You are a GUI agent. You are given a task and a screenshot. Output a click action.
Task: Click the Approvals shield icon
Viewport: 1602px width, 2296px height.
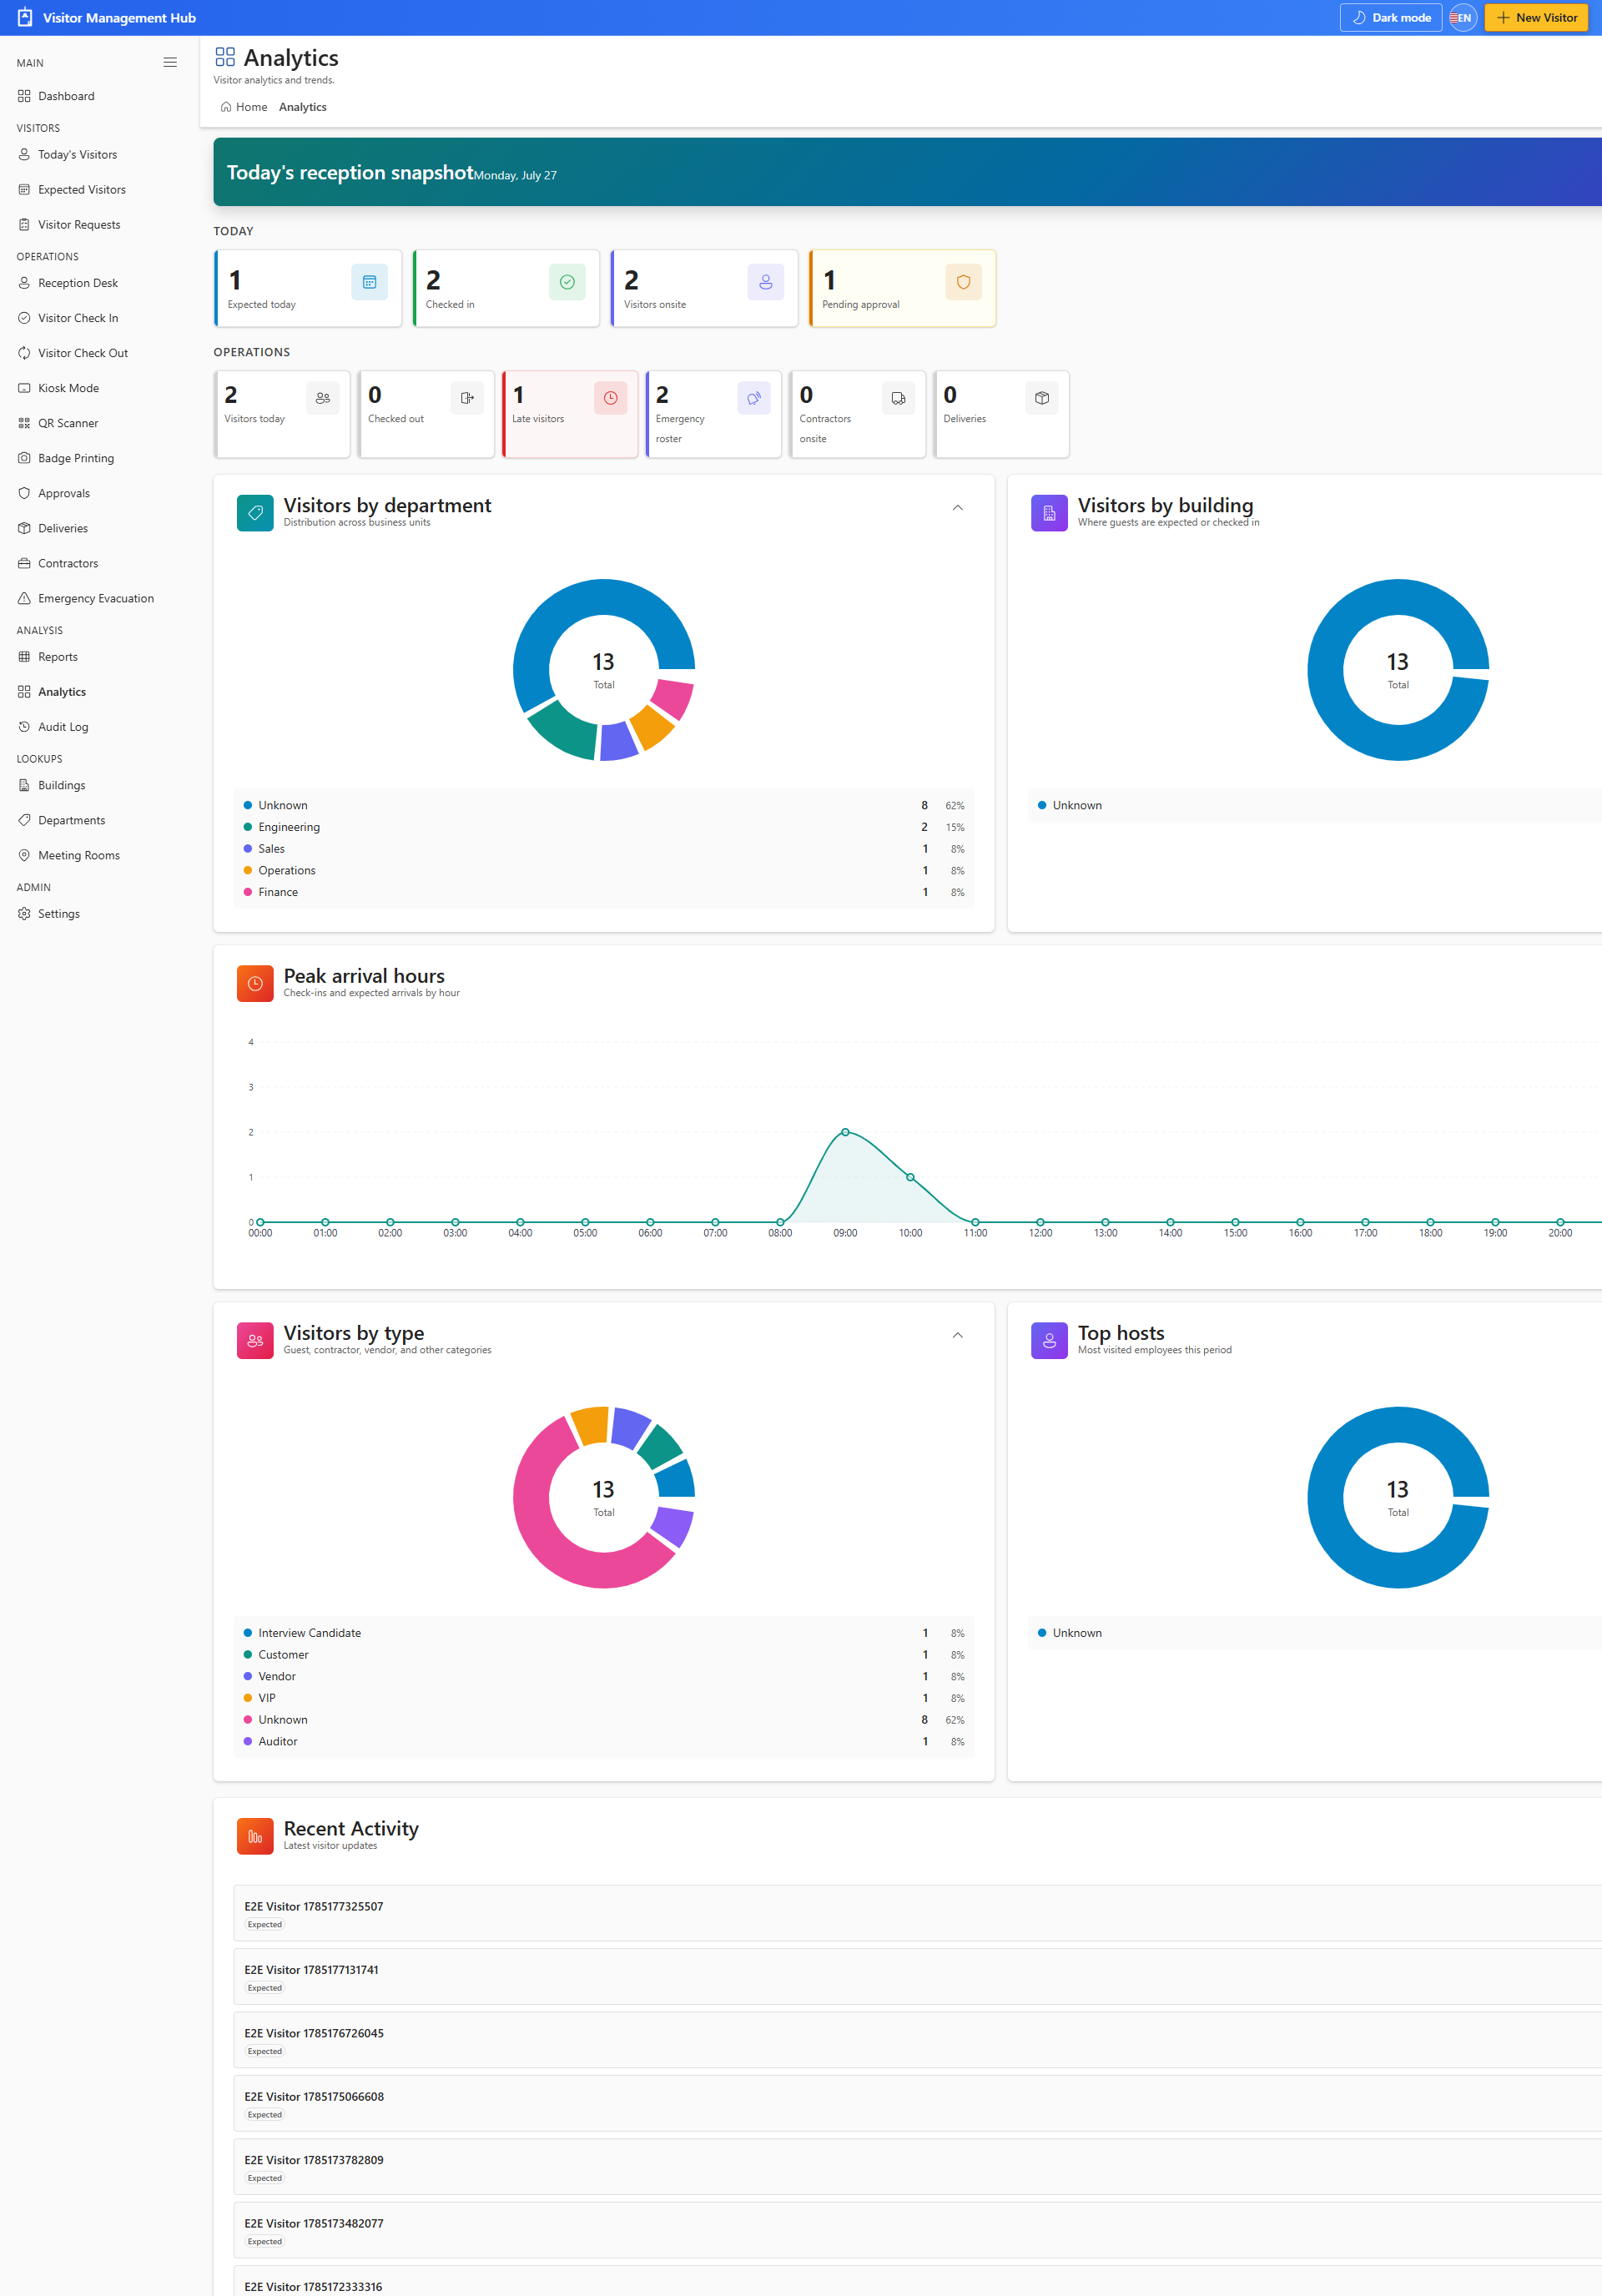(x=24, y=493)
